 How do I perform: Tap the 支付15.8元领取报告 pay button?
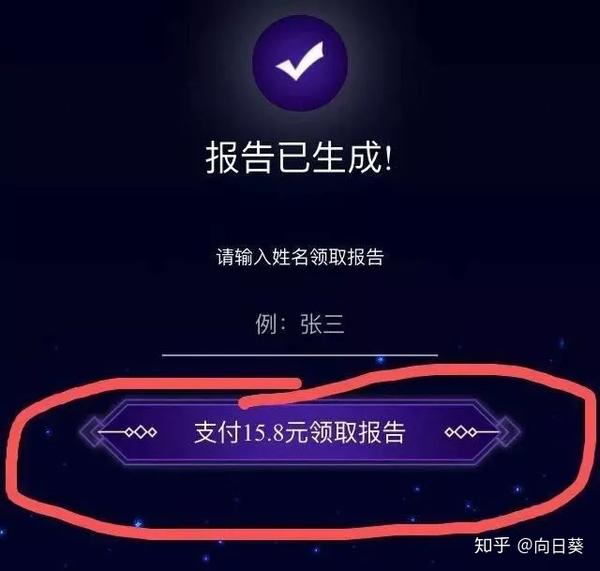(300, 432)
